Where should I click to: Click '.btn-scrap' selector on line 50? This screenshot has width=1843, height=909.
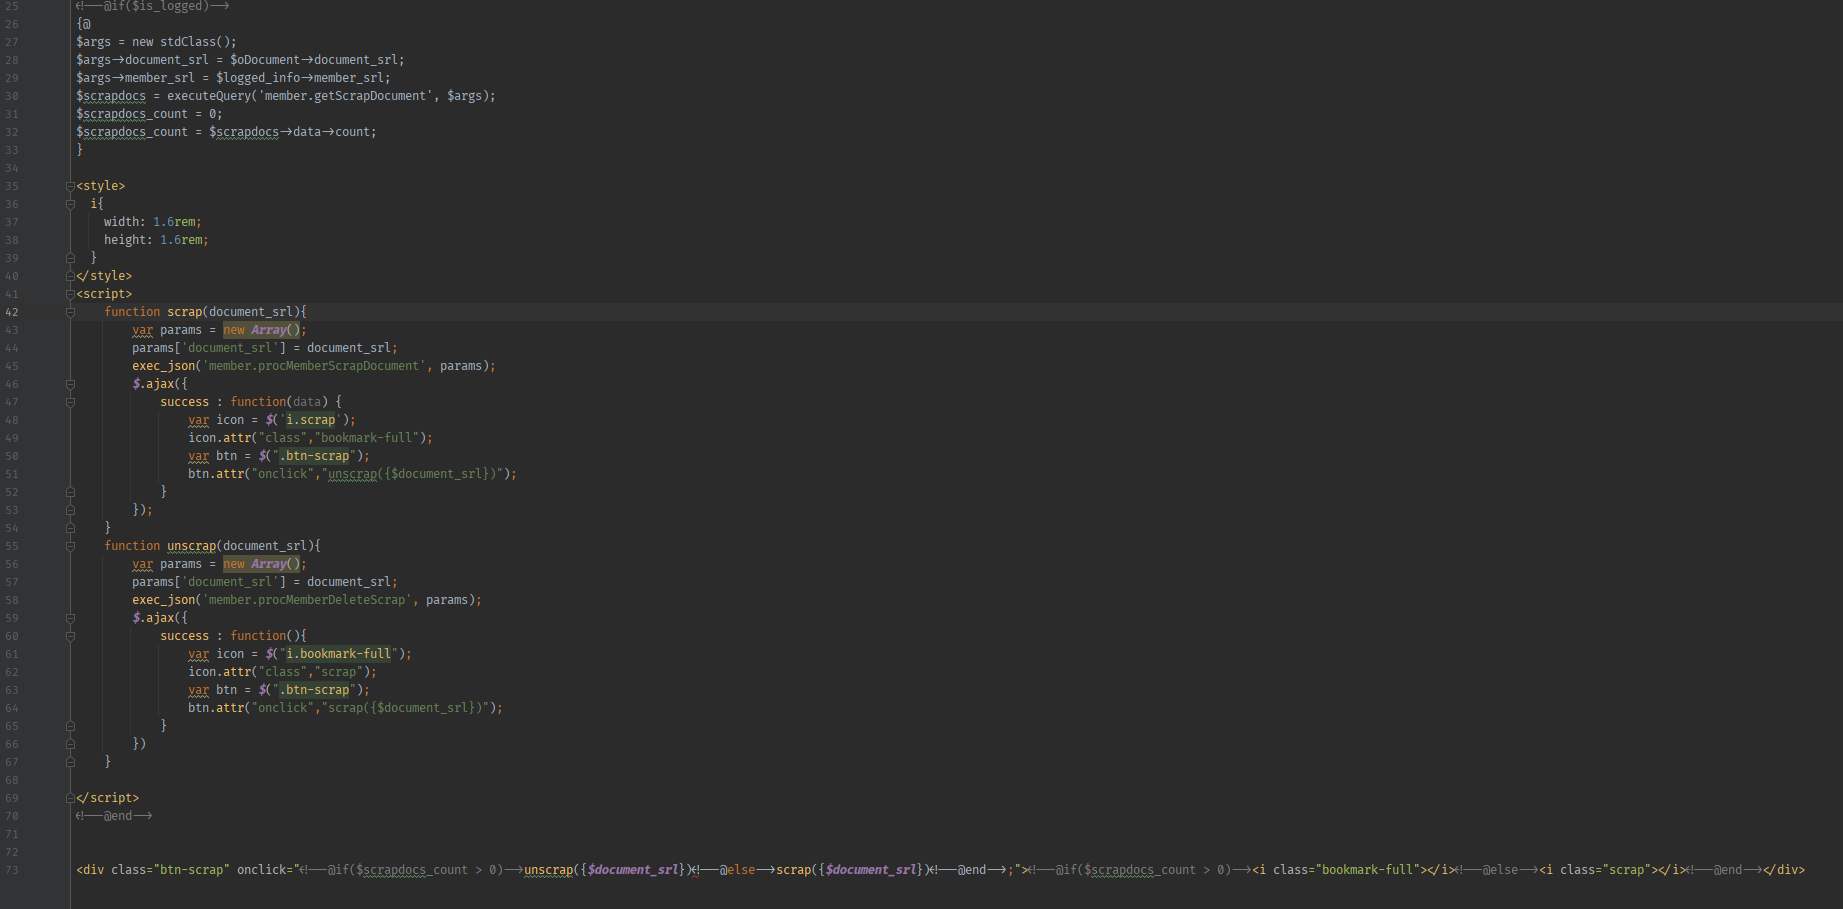[x=314, y=456]
